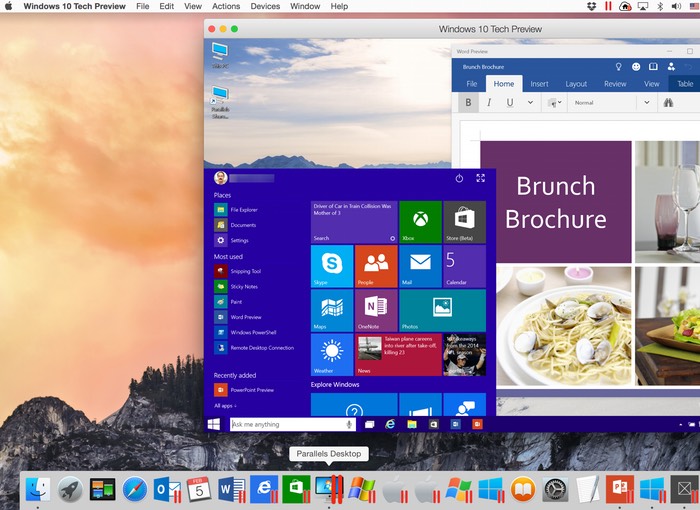Open the Store (Beta) tile

(x=464, y=222)
